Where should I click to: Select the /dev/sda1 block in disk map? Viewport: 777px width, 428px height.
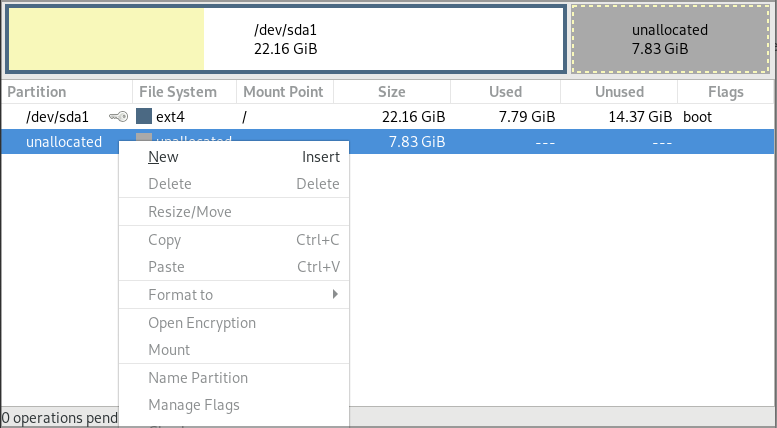coord(286,39)
